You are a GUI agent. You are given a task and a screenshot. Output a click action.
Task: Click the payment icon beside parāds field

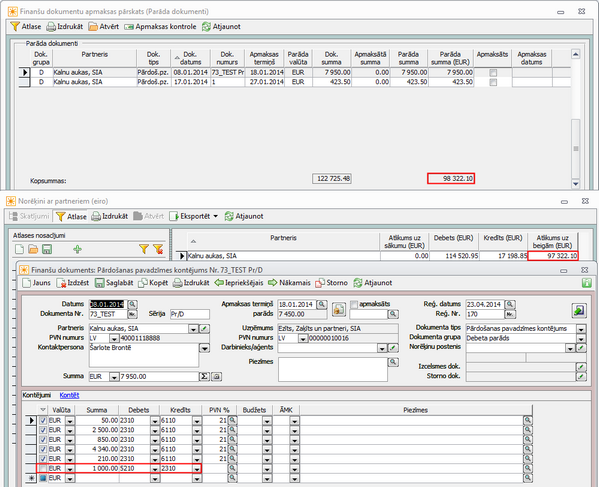tap(339, 309)
